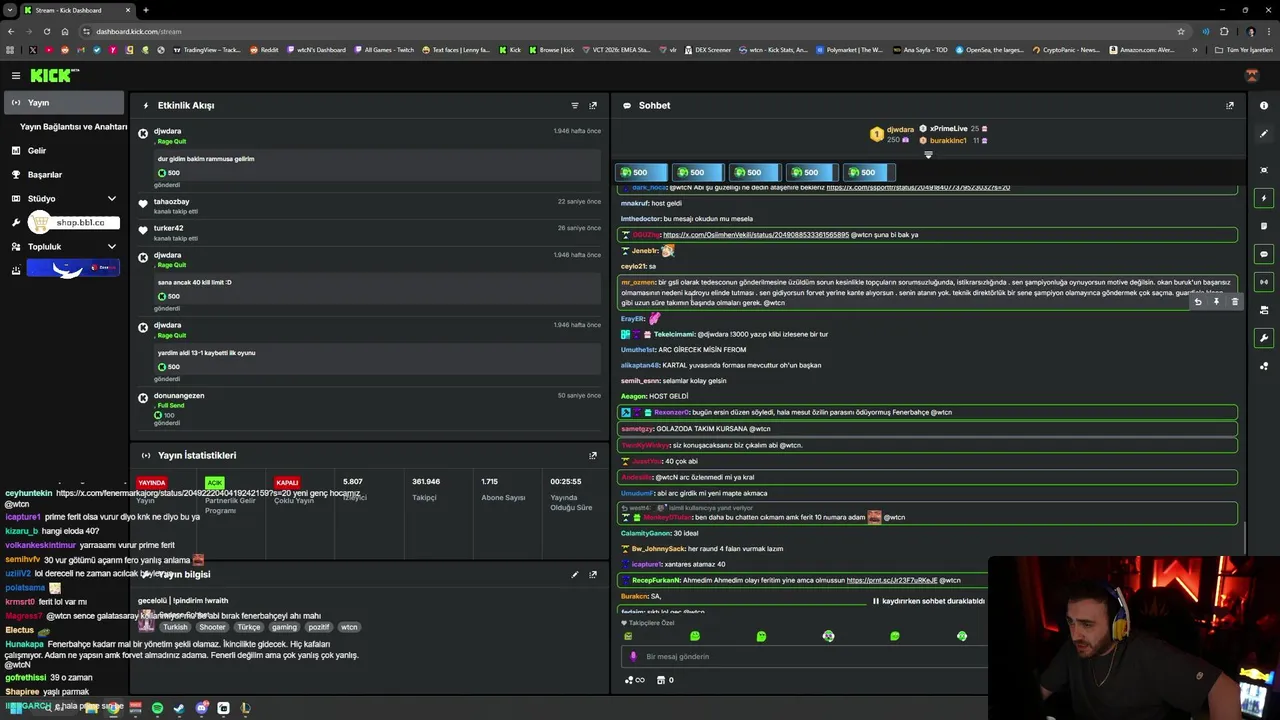
Task: Click the turker42 follow event
Action: pyautogui.click(x=369, y=232)
